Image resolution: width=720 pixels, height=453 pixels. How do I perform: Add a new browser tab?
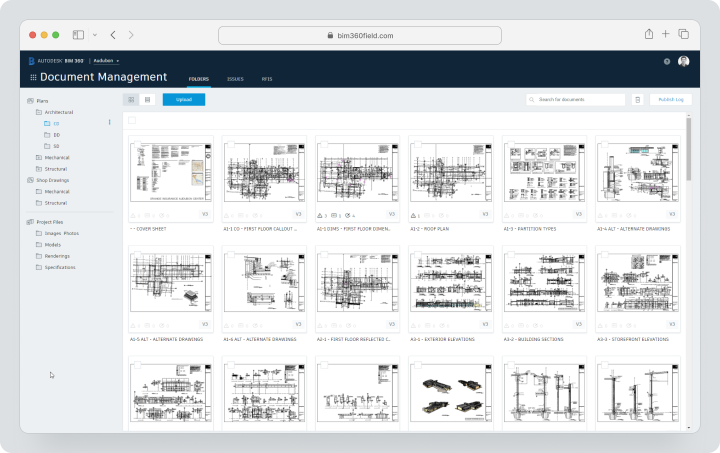pos(665,34)
